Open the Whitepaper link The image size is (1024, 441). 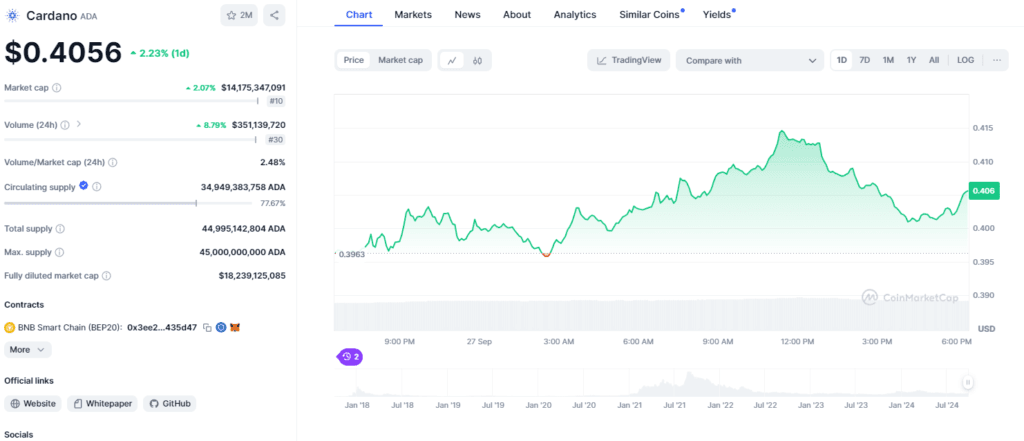[103, 404]
